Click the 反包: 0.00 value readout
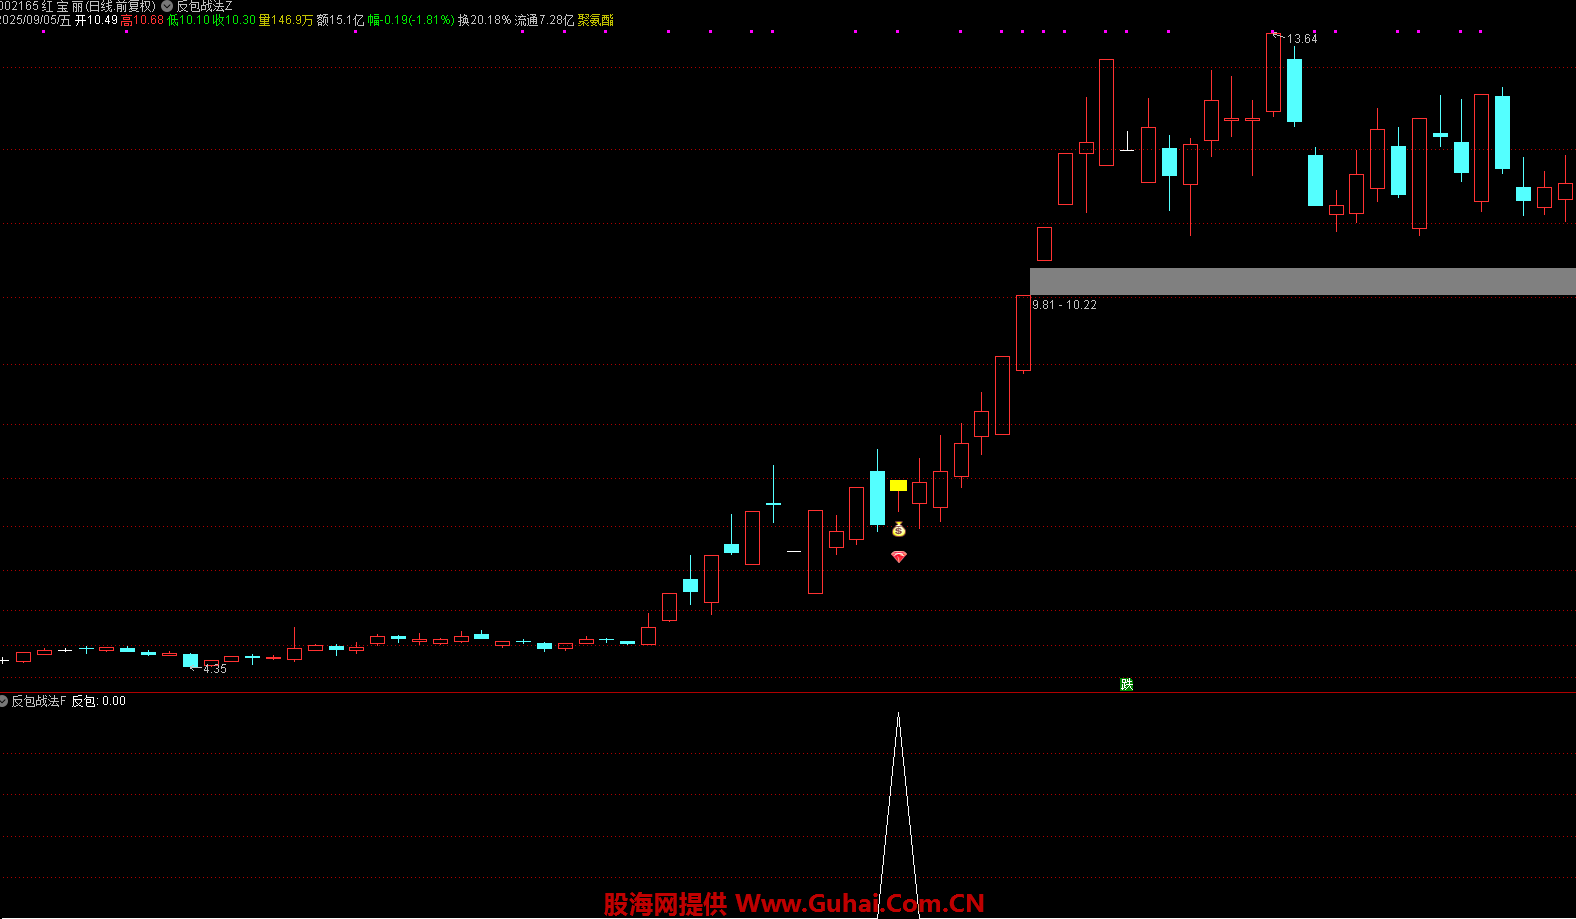Screen dimensions: 1576x919 click(98, 701)
